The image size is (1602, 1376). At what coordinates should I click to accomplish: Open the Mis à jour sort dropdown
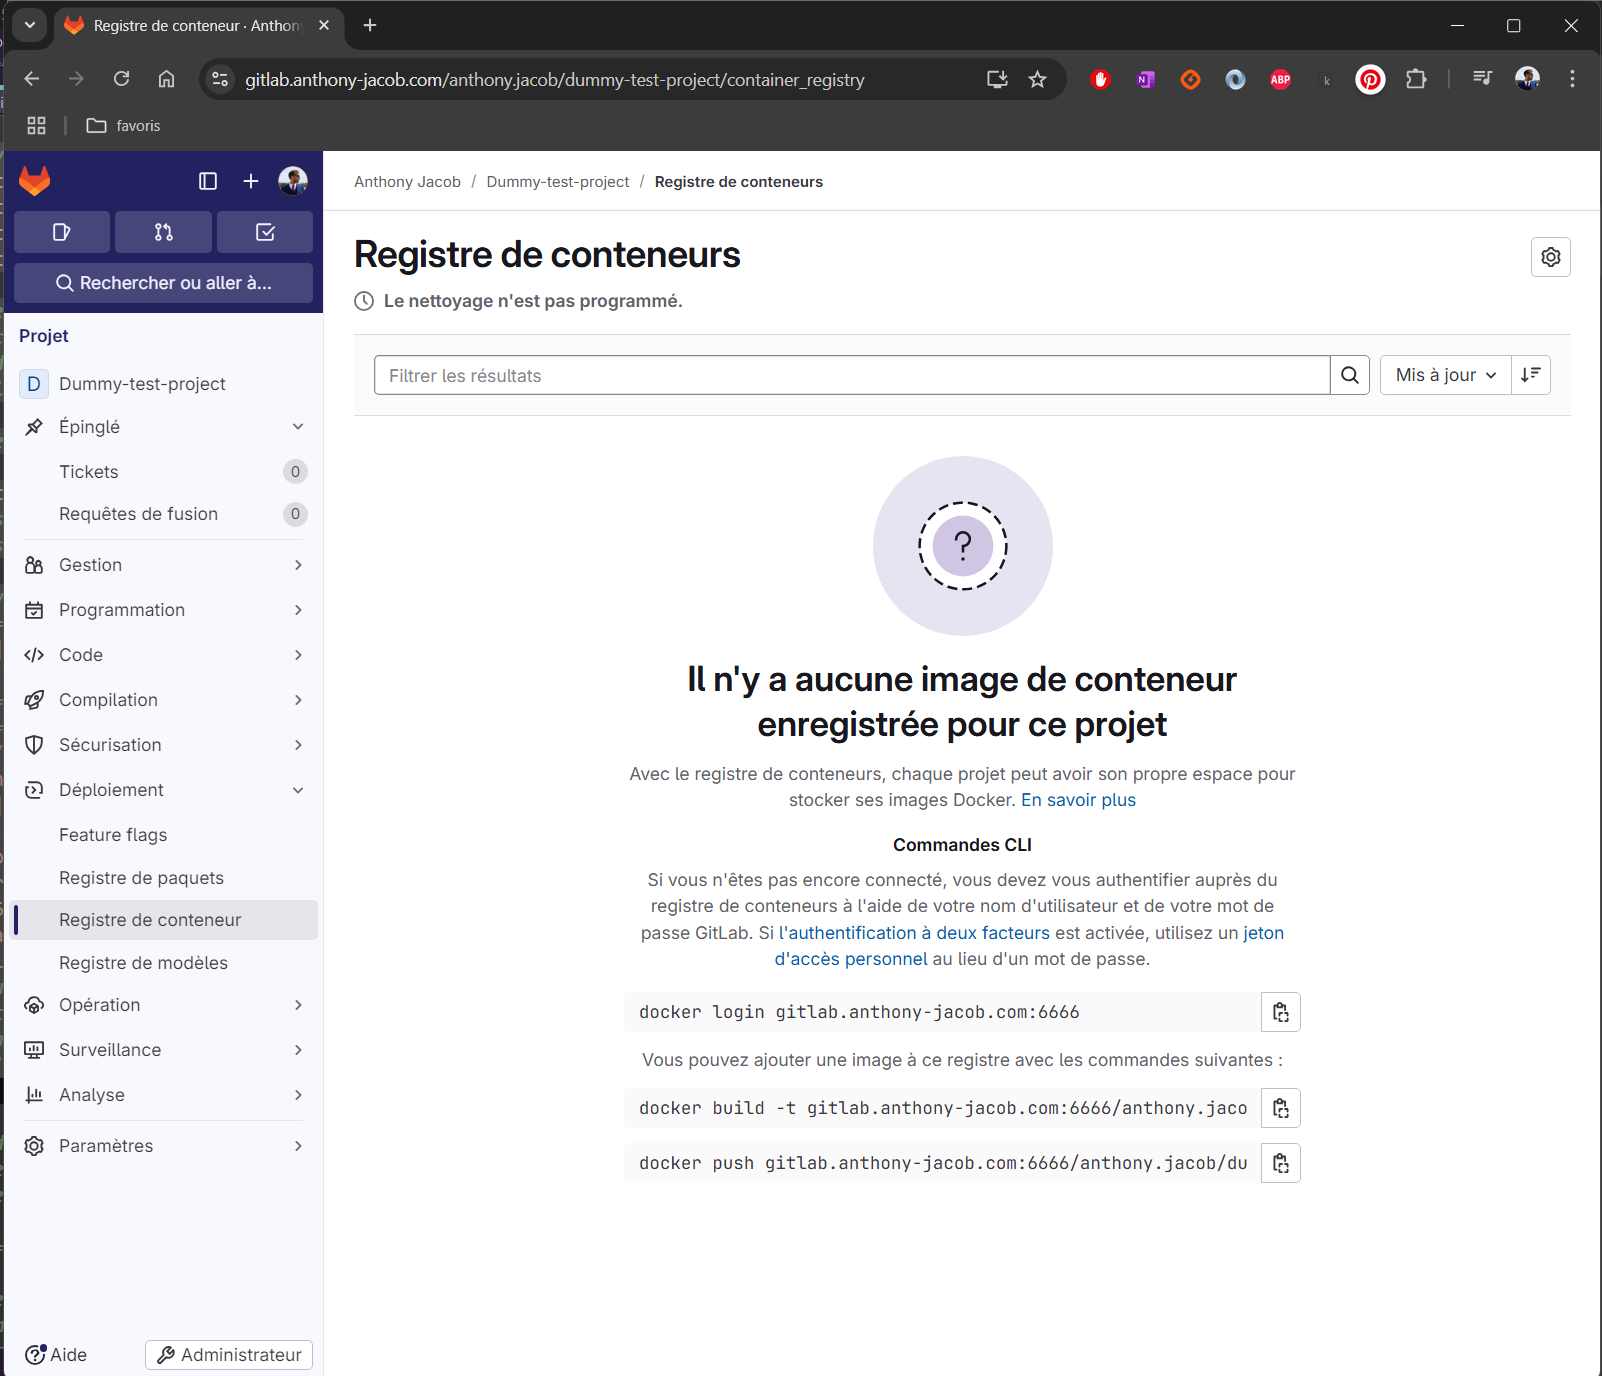click(1446, 375)
